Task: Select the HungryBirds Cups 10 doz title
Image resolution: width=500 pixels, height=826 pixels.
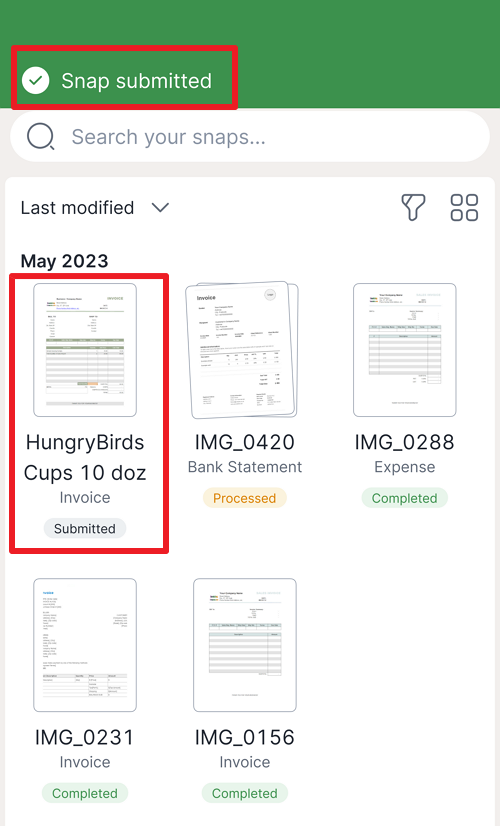Action: (85, 457)
